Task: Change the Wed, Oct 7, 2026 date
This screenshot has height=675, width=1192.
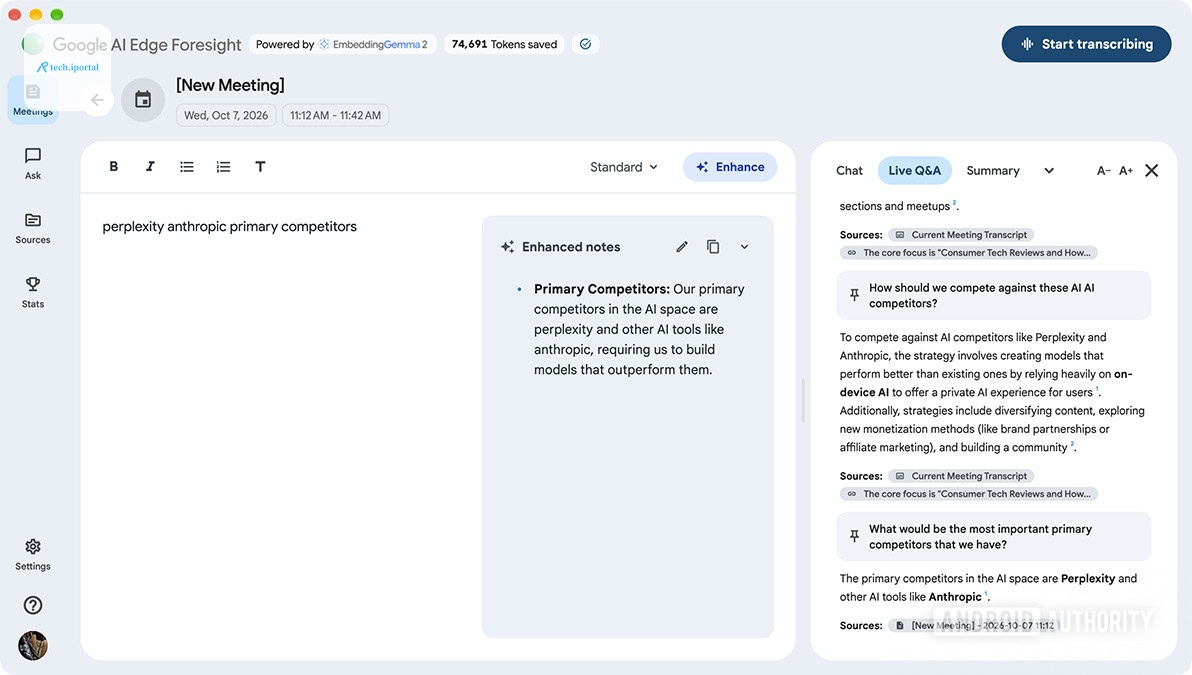Action: (226, 116)
